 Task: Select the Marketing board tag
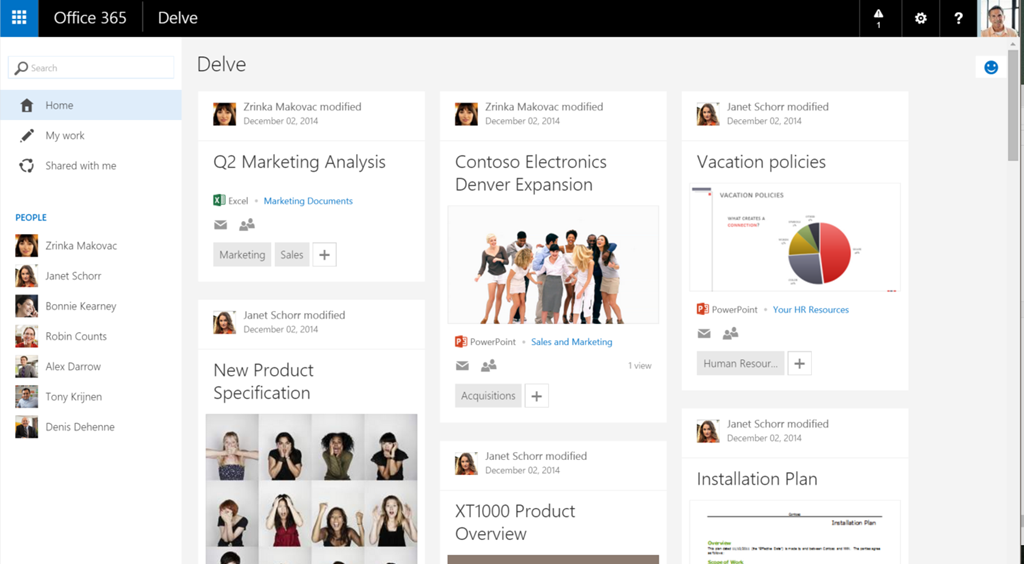[242, 255]
